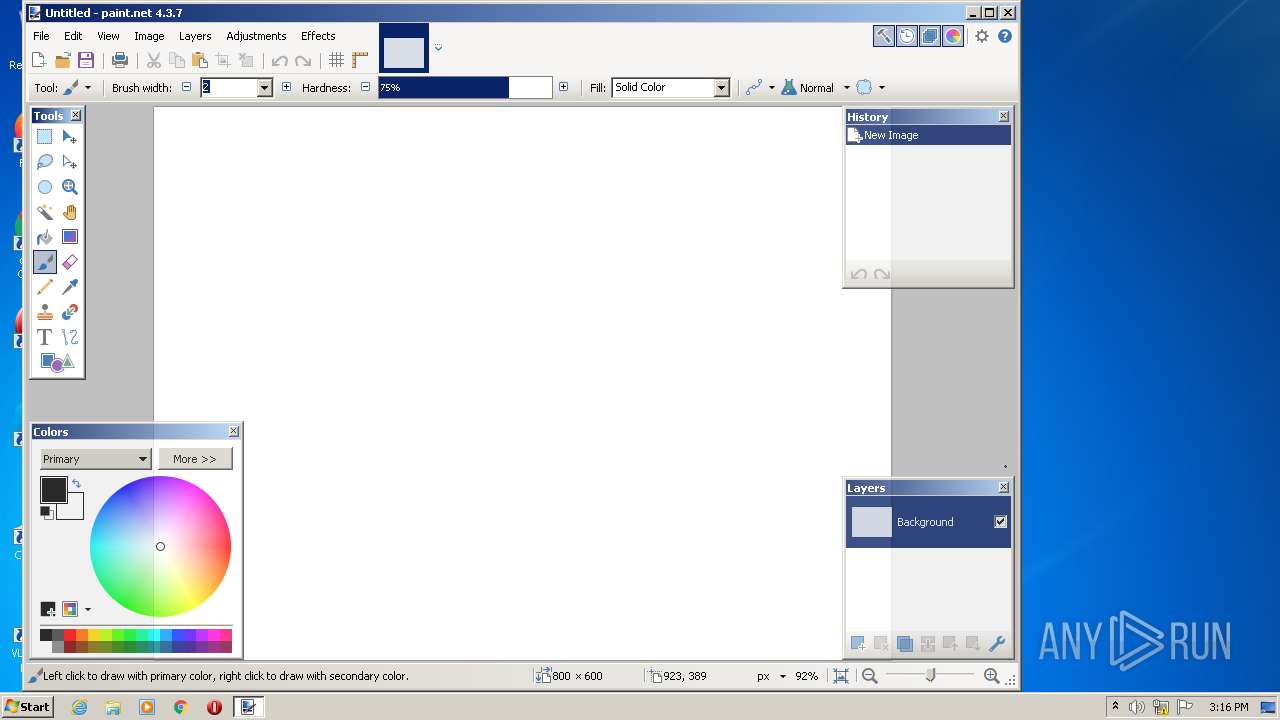
Task: Click the Untitled image thumbnail tab
Action: 404,49
